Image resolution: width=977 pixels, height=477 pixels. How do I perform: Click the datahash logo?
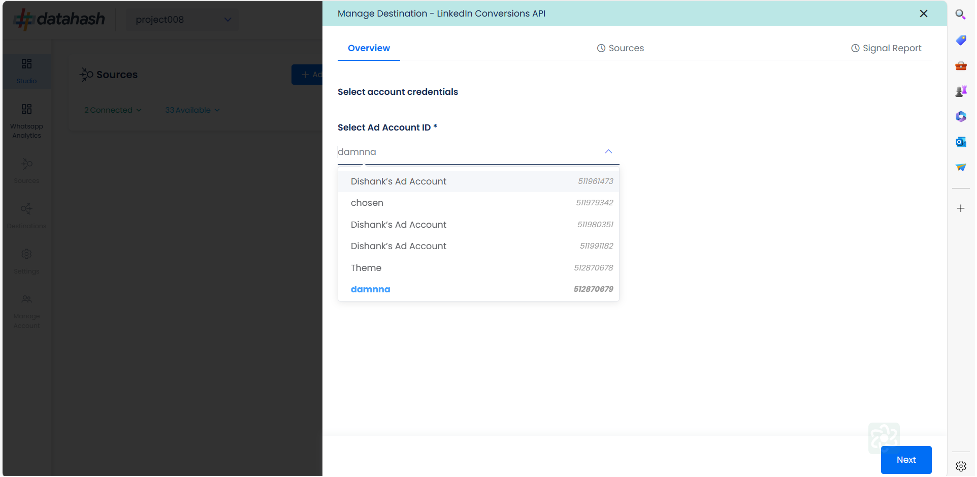click(59, 19)
